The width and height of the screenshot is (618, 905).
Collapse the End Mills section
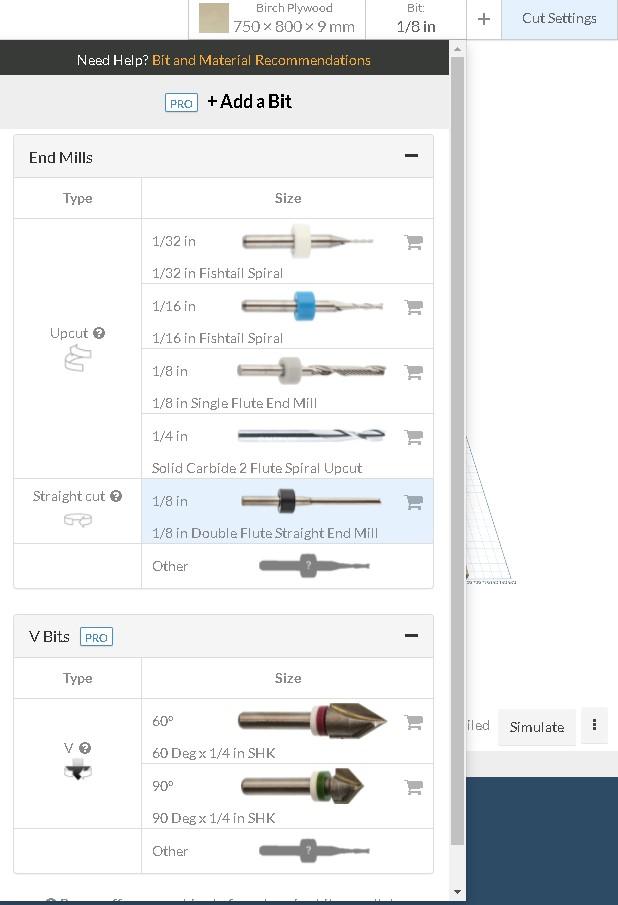point(410,156)
